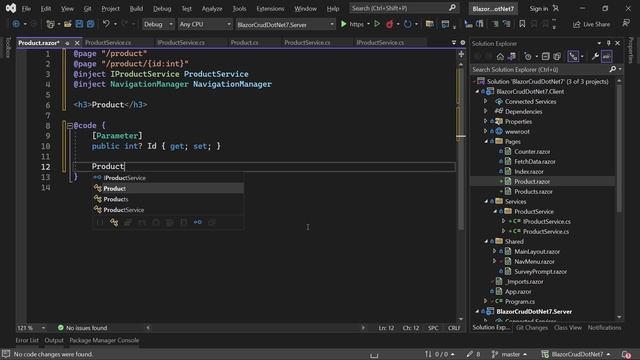
Task: Undo the last edit with Undo icon
Action: coord(106,24)
